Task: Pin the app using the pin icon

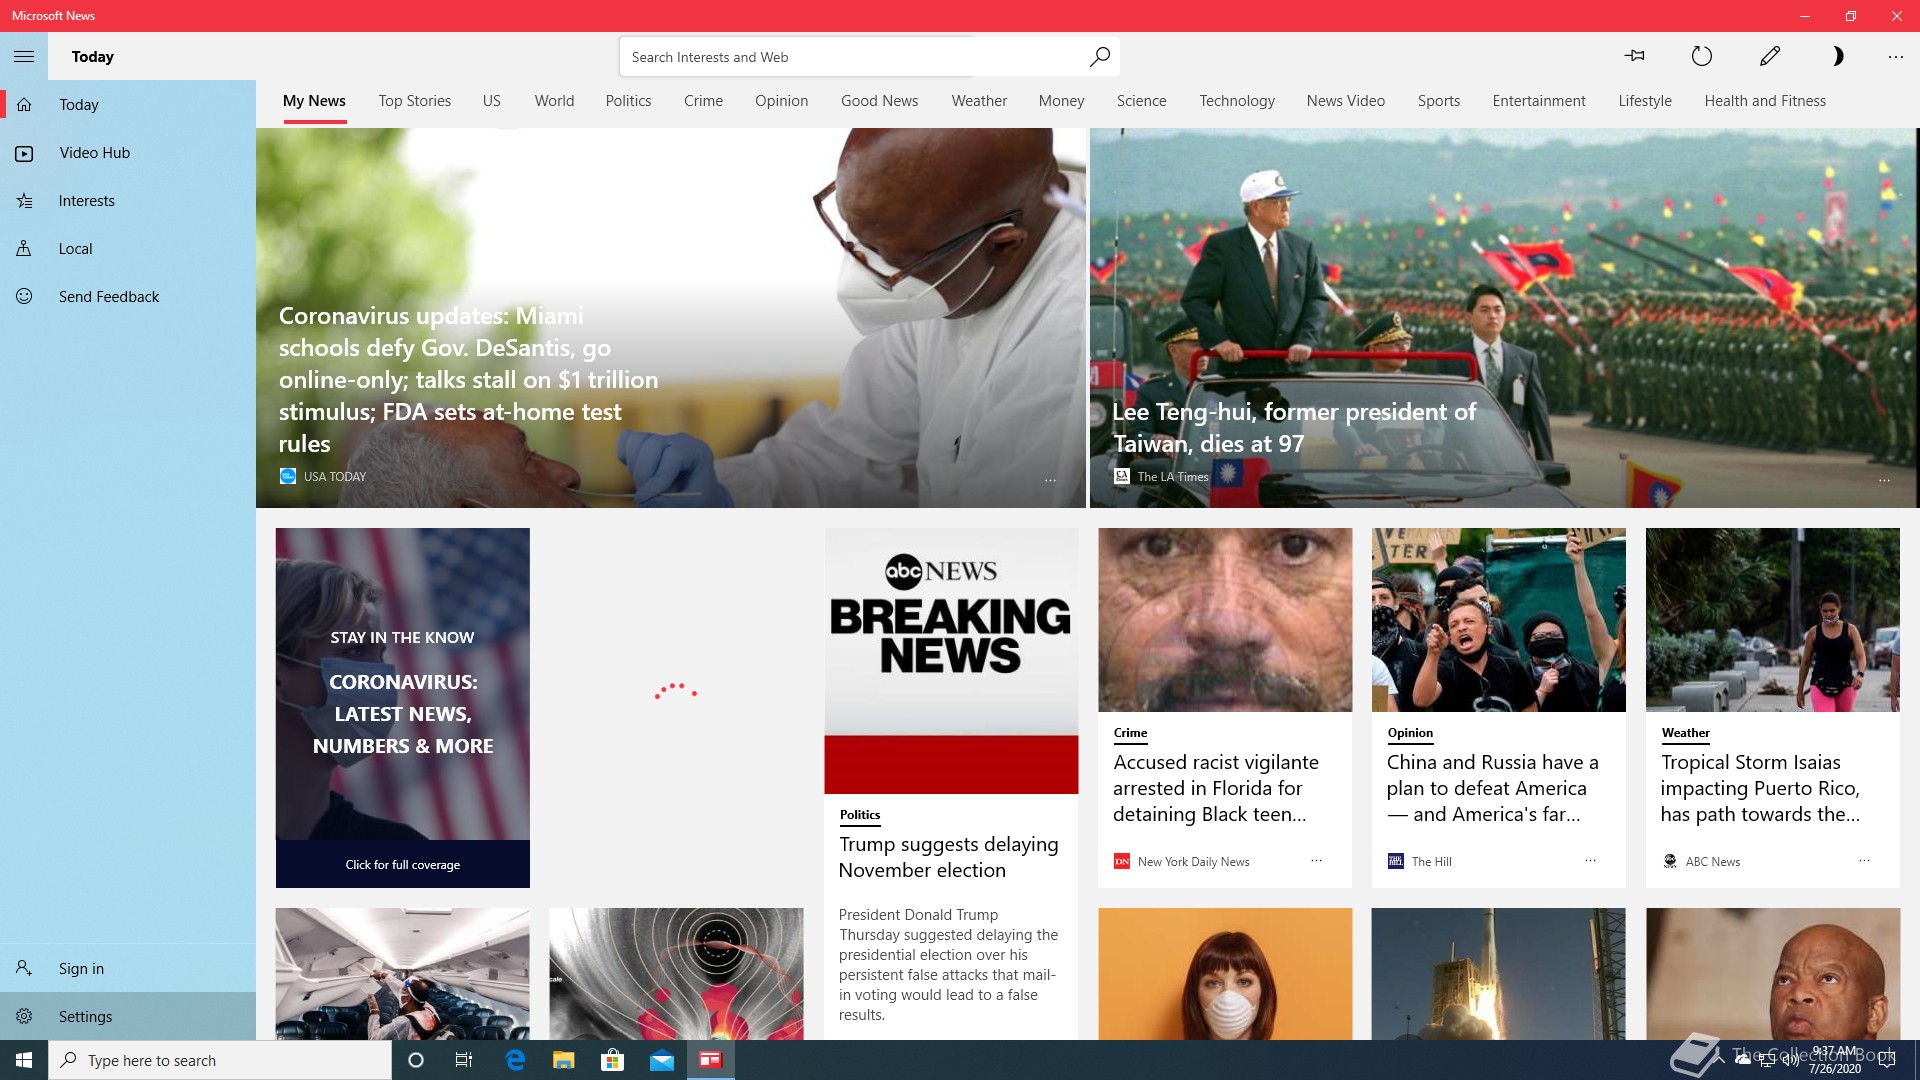Action: coord(1635,56)
